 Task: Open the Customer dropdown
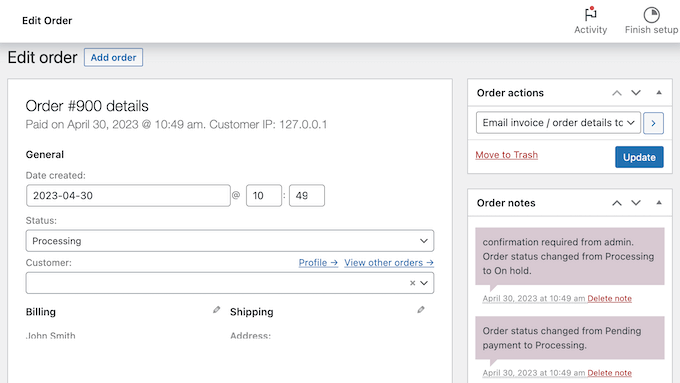230,283
